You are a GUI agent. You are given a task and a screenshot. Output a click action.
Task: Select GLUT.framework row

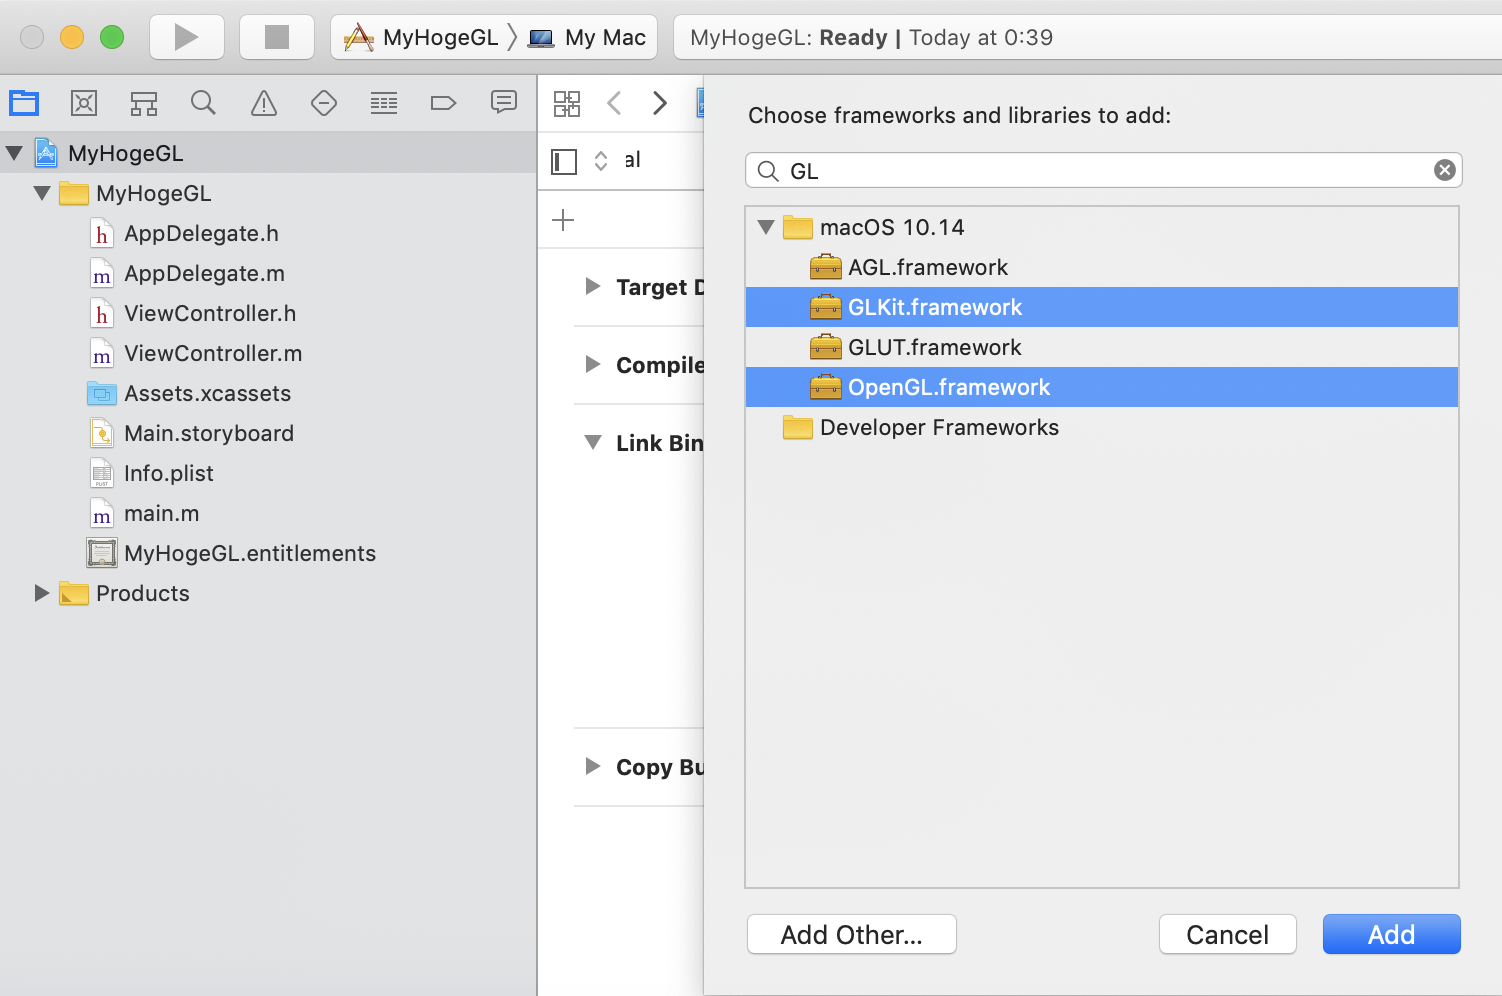pyautogui.click(x=1102, y=347)
